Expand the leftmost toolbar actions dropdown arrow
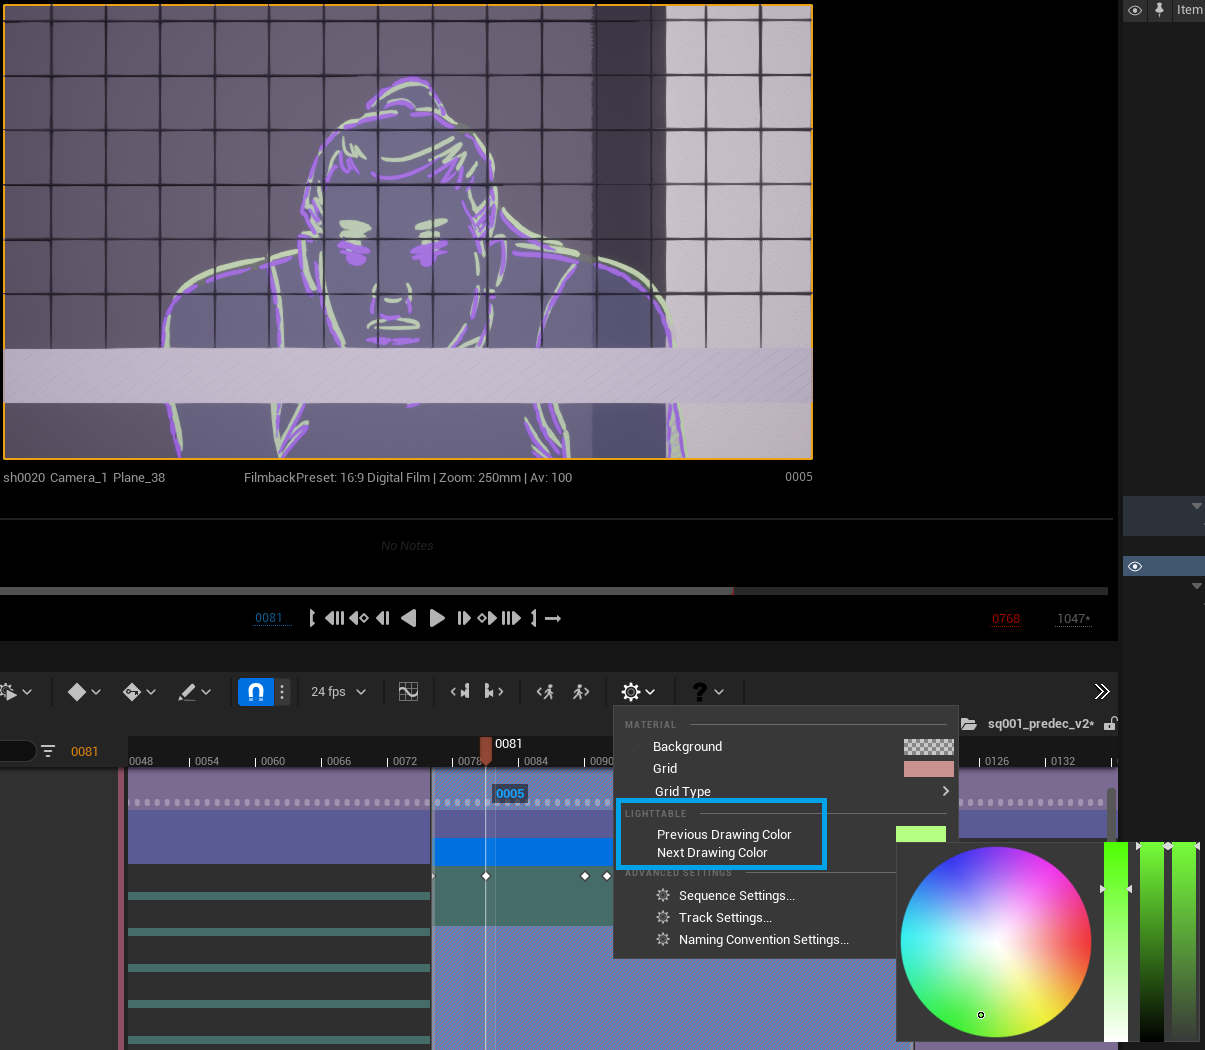The image size is (1205, 1050). click(27, 691)
